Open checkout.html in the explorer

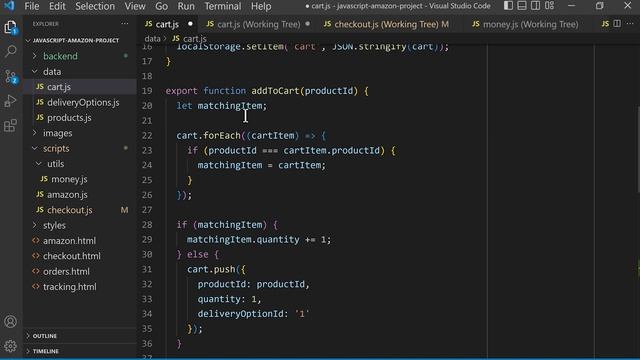(x=80, y=256)
